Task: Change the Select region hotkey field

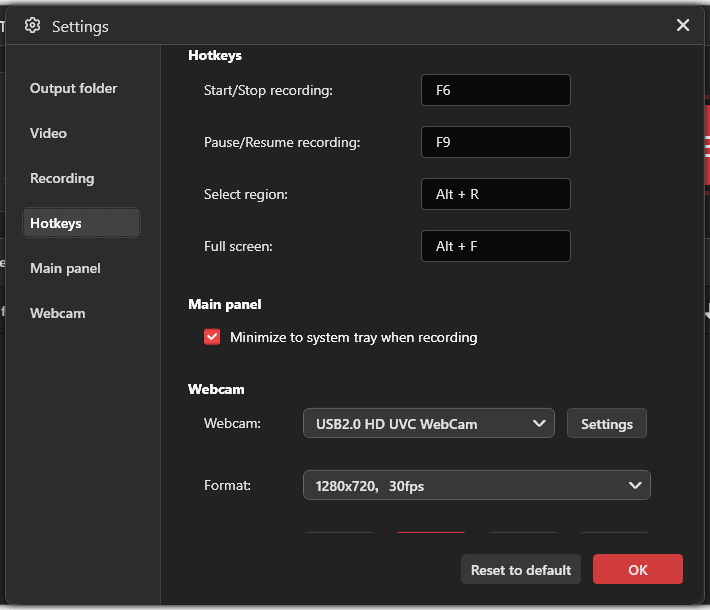Action: pyautogui.click(x=496, y=194)
